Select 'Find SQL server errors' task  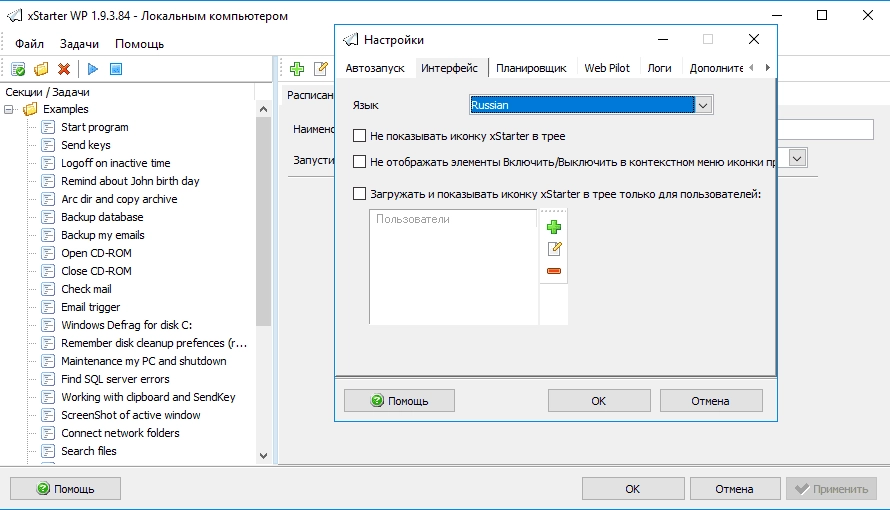click(x=115, y=379)
